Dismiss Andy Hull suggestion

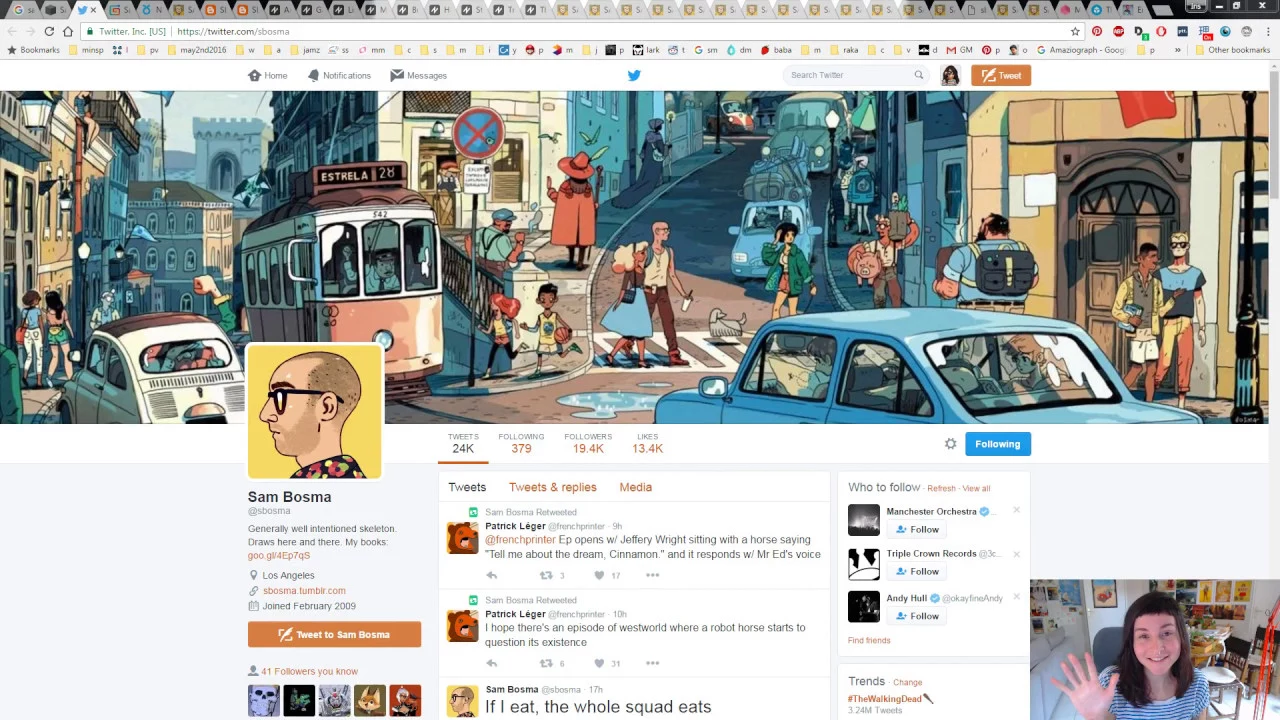pos(1016,596)
